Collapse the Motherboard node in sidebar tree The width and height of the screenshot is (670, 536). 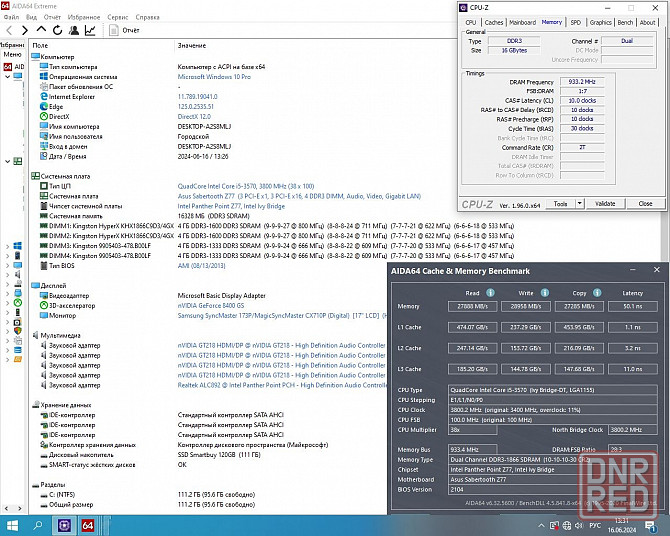pyautogui.click(x=7, y=161)
